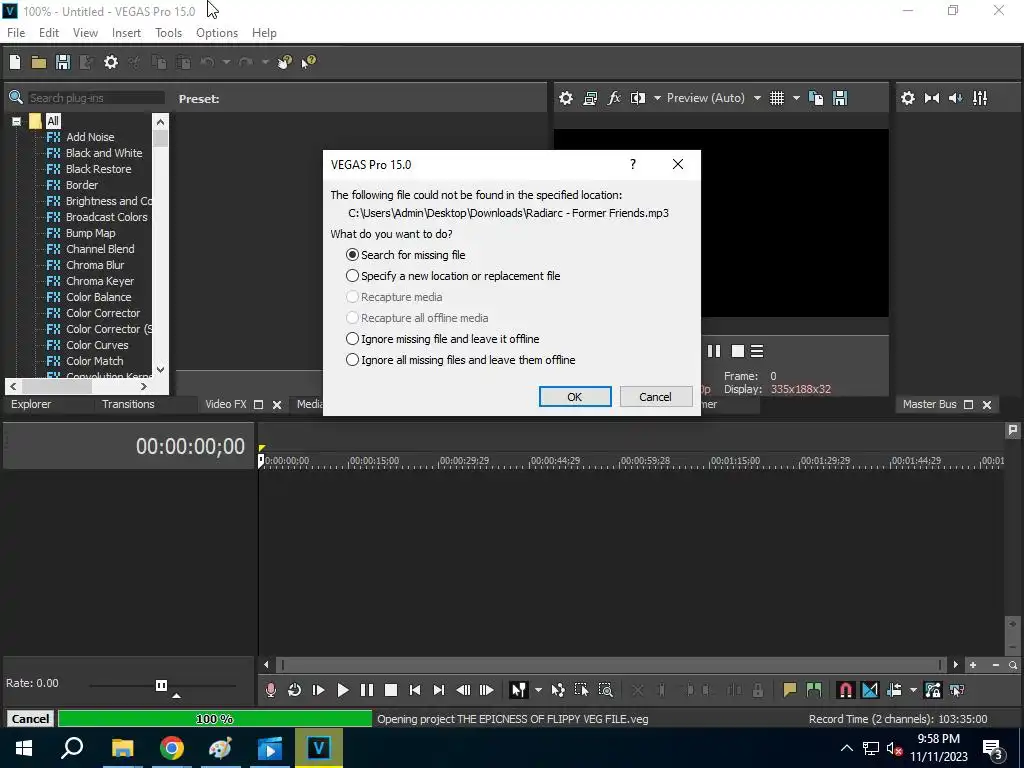Click the record microphone button in transport
The height and width of the screenshot is (768, 1024).
[270, 690]
